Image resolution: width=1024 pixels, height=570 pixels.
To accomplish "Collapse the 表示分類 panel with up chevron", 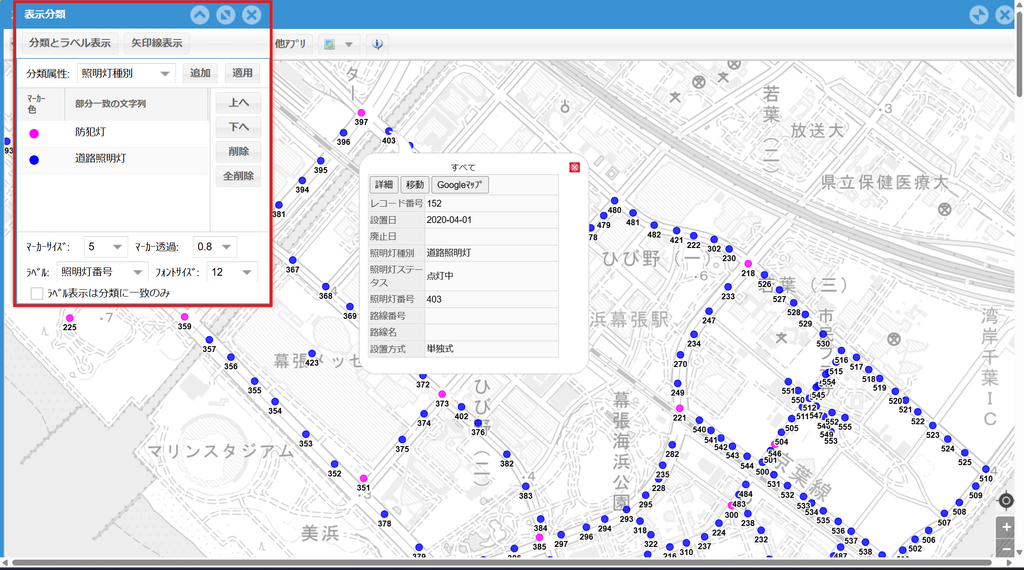I will coord(200,14).
